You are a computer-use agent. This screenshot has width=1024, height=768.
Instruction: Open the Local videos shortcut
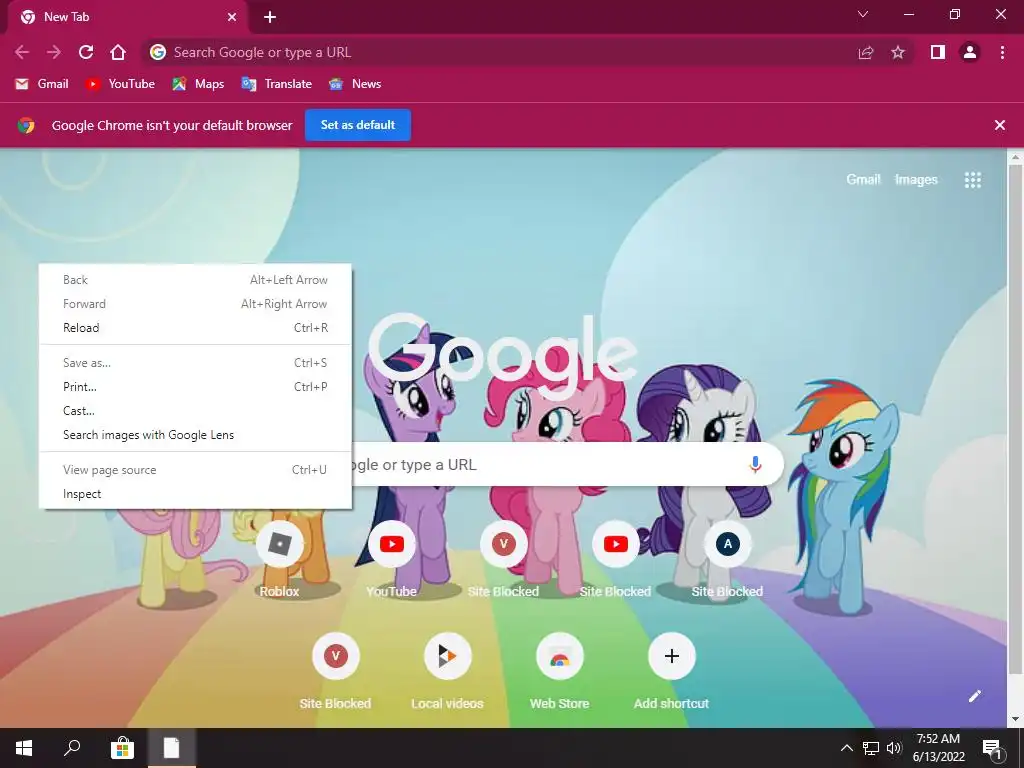447,672
